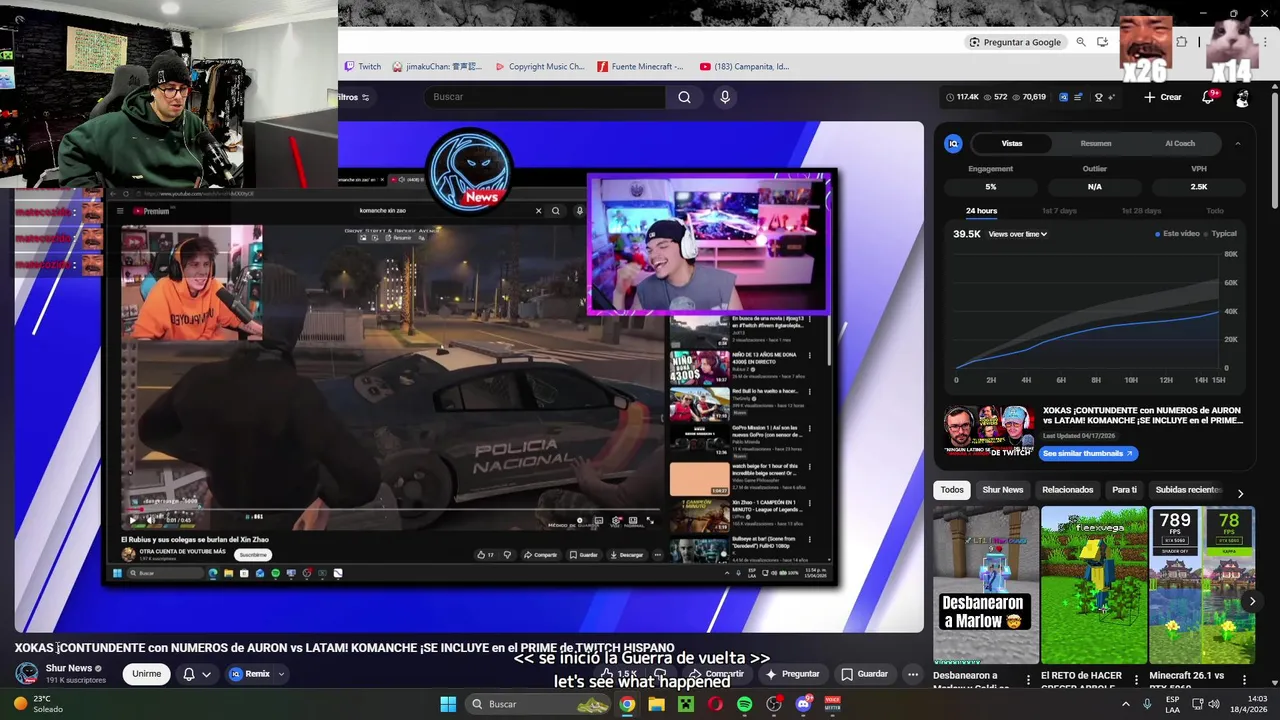
Task: Open Discord from the taskbar
Action: [x=804, y=704]
